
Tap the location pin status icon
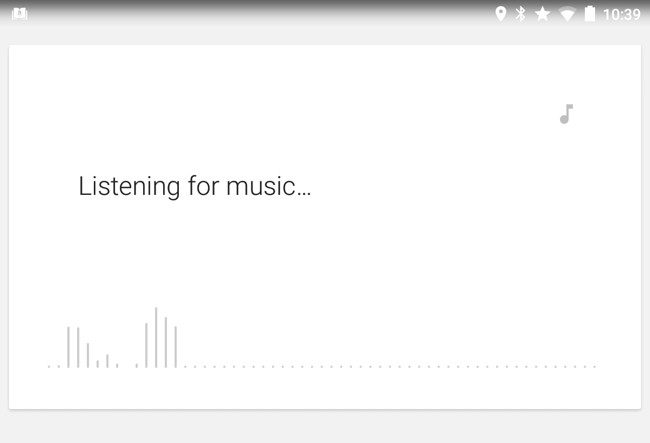point(500,14)
